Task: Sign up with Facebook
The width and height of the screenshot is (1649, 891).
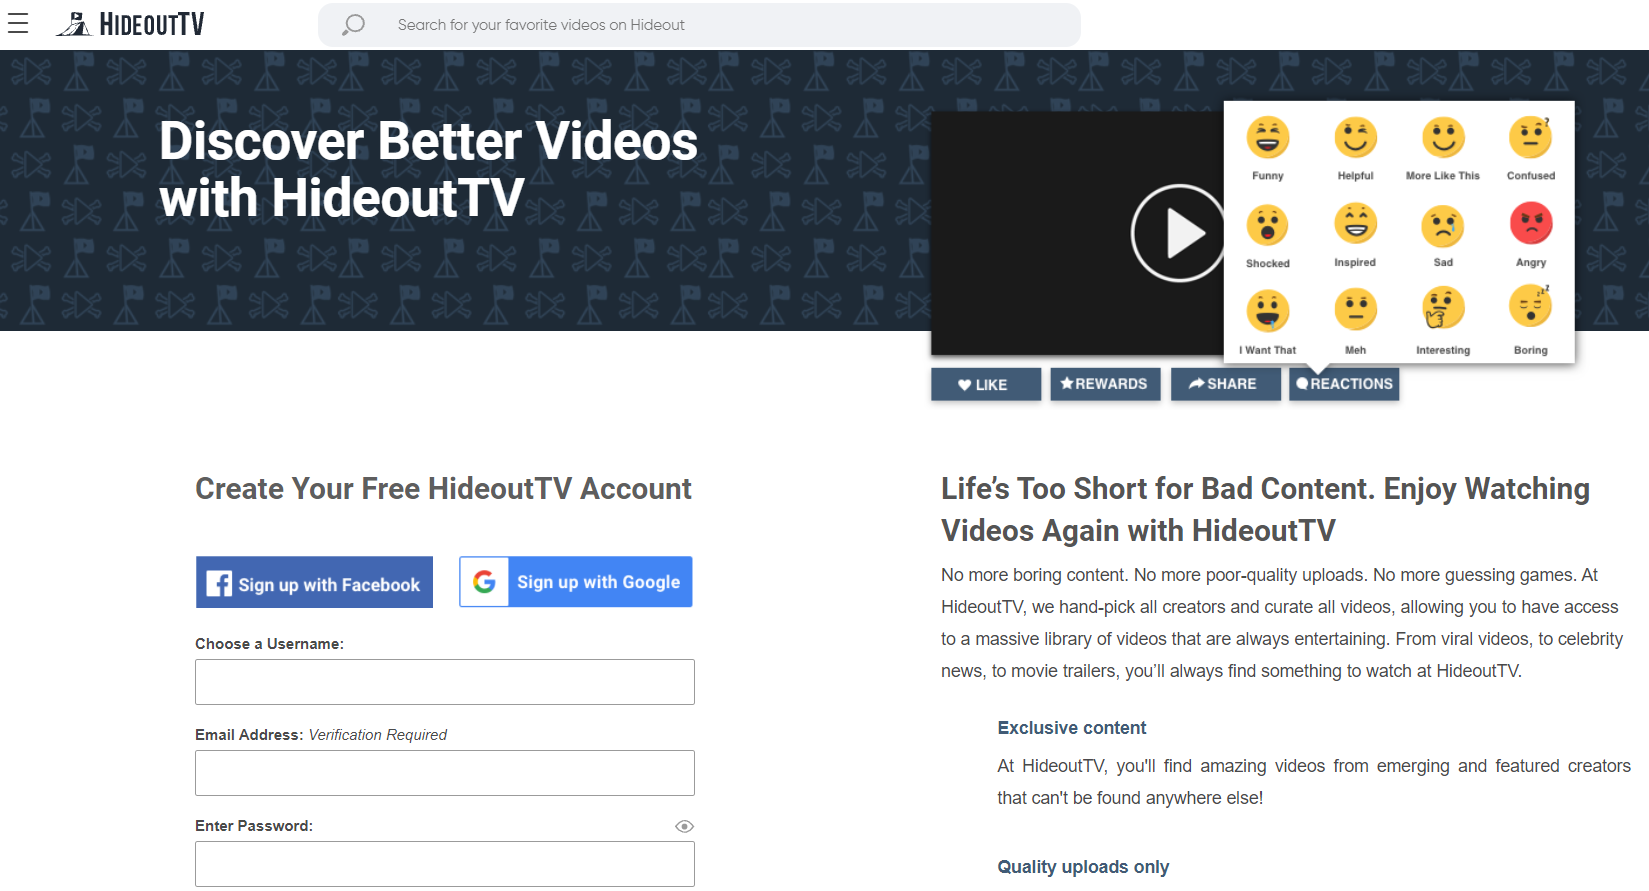Action: pos(314,583)
